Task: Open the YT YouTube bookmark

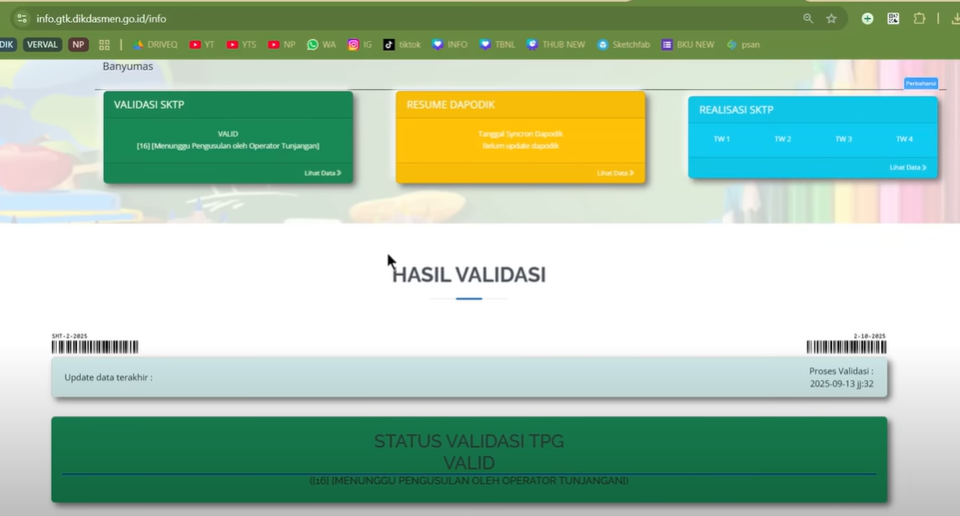Action: tap(201, 45)
